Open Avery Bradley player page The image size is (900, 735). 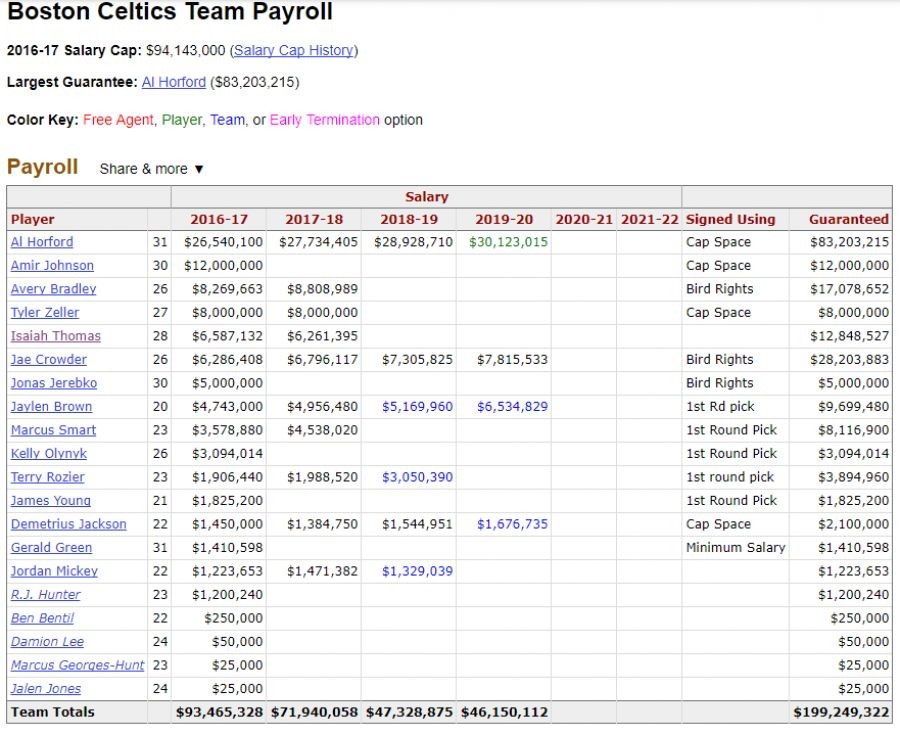point(53,289)
